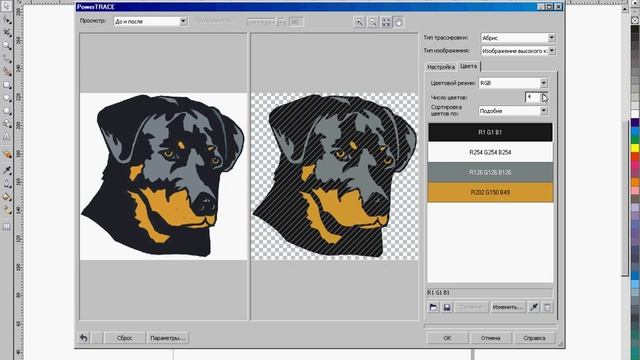This screenshot has height=360, width=640.
Task: Click the OK button
Action: pyautogui.click(x=447, y=338)
